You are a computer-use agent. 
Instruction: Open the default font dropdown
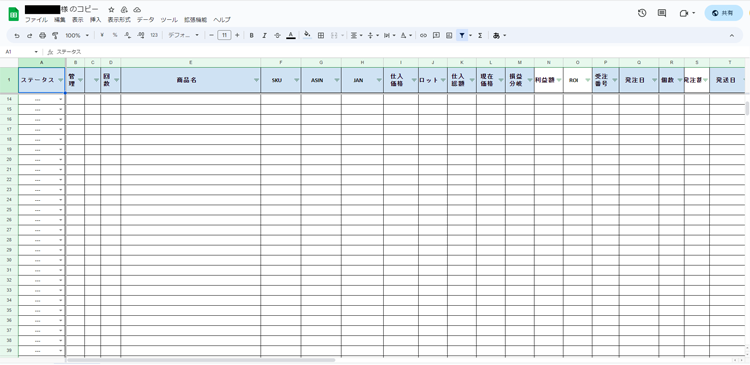183,35
